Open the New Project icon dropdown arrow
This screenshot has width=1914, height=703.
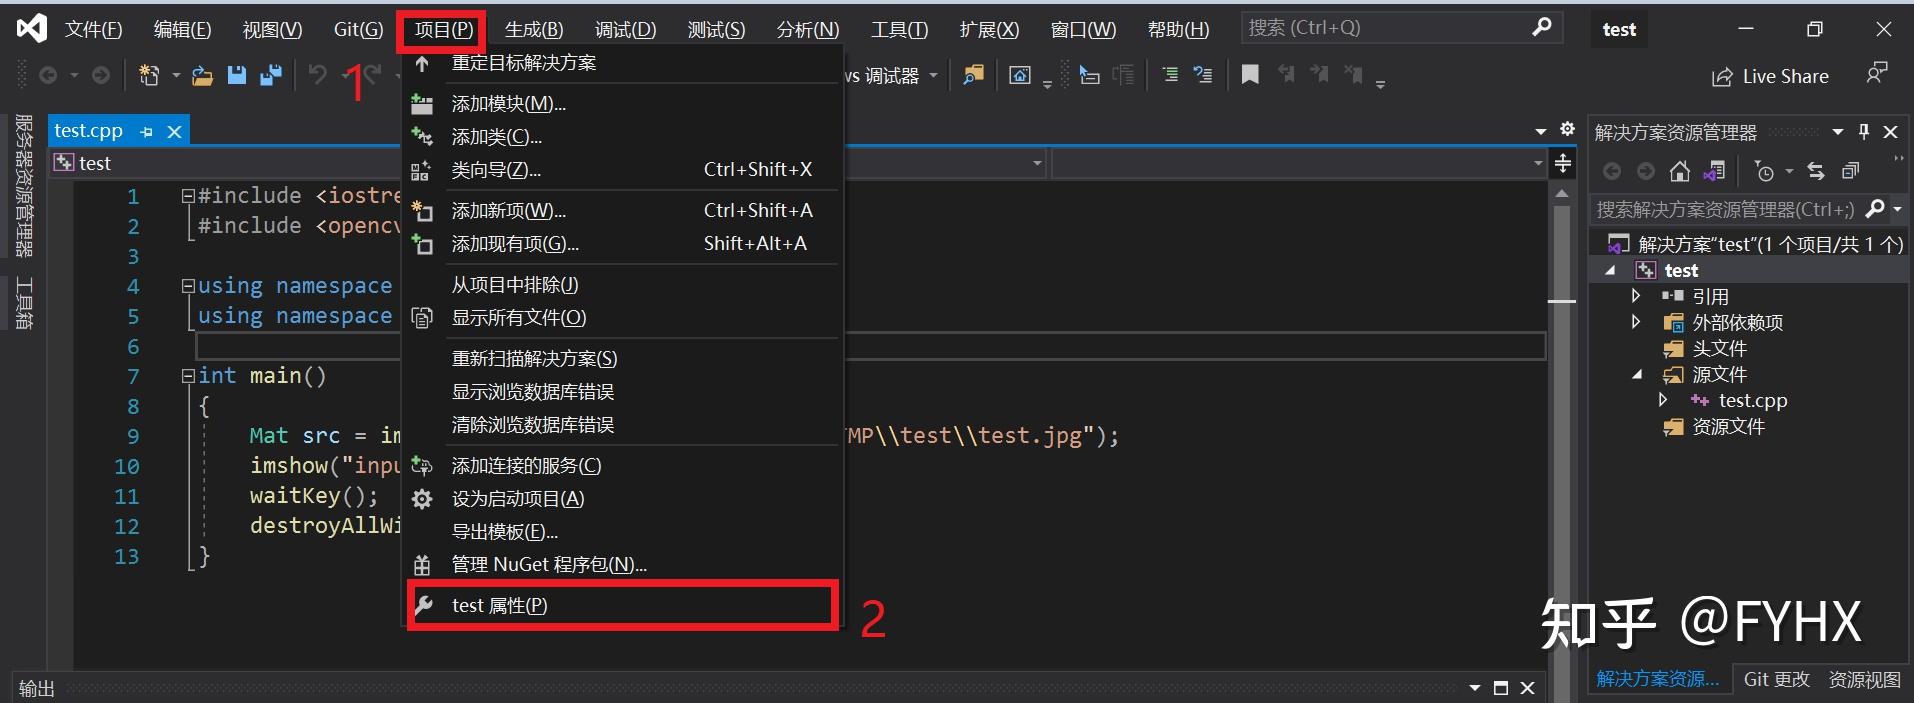pos(176,75)
